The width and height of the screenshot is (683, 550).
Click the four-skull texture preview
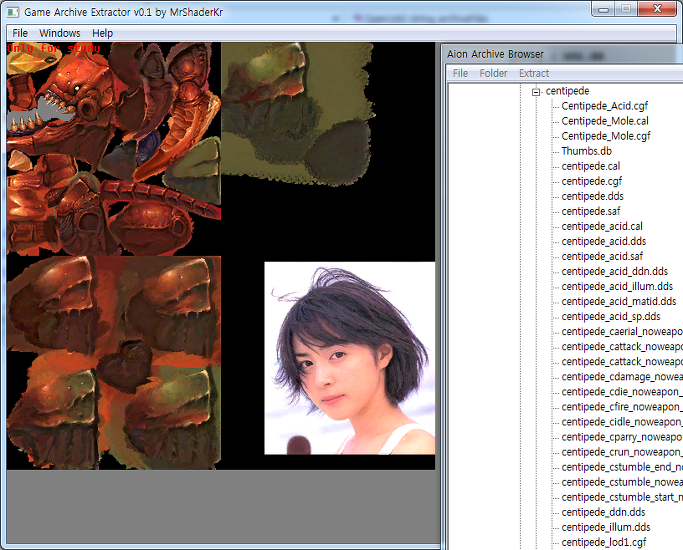point(114,363)
